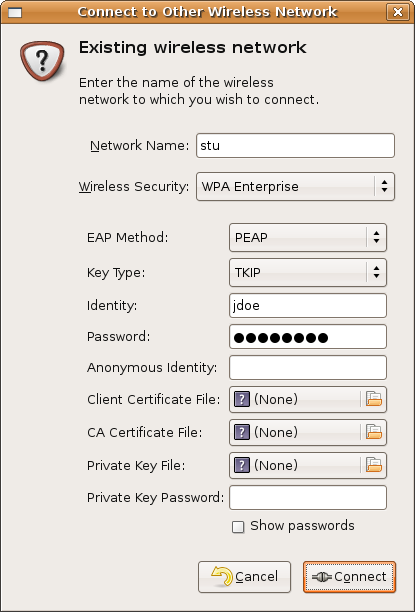
Task: Click the unknown file icon in CA Certificate row
Action: click(x=242, y=432)
